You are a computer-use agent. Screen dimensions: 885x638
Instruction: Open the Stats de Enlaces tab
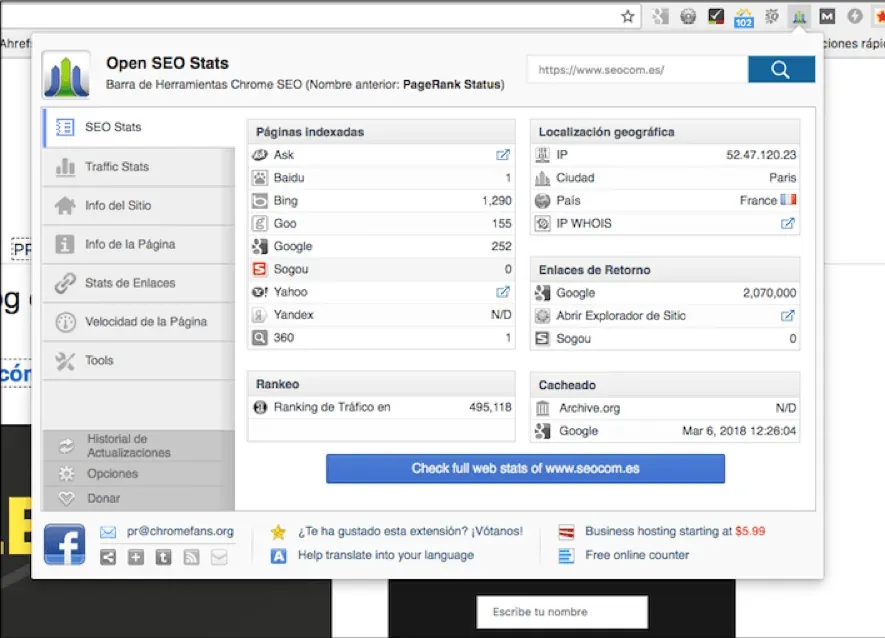click(x=139, y=283)
